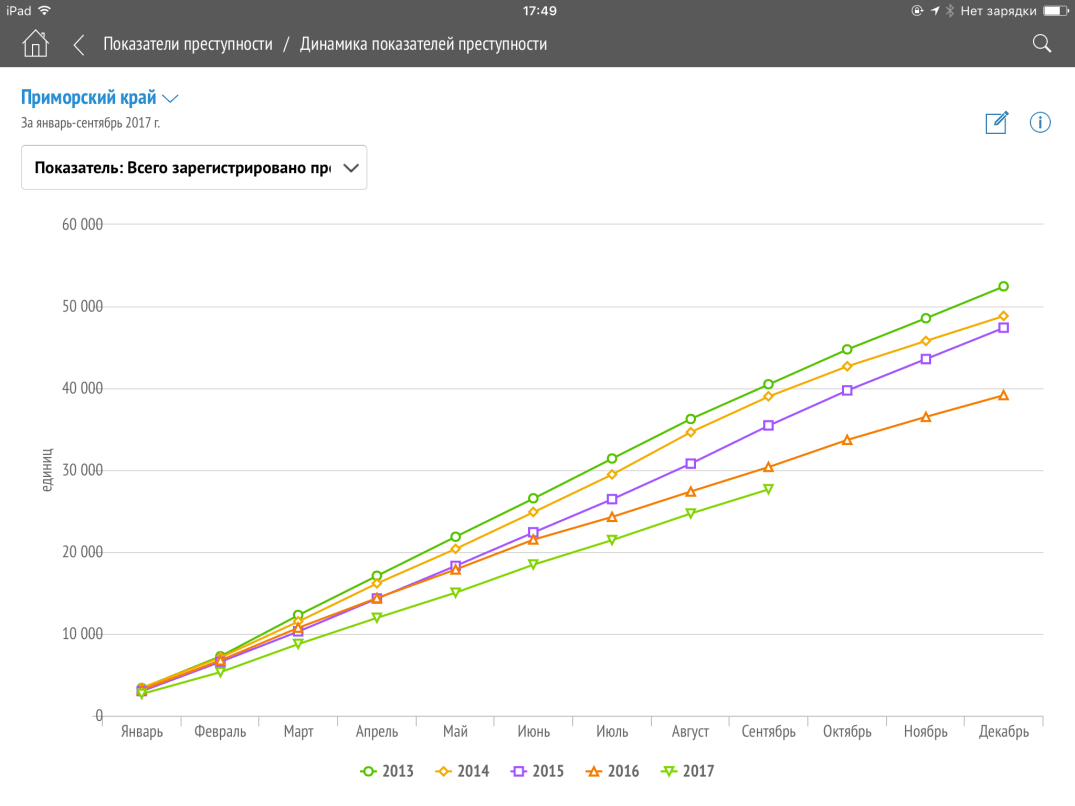Tap the 2016 Декабрь triangle marker
The width and height of the screenshot is (1075, 806).
[1003, 395]
